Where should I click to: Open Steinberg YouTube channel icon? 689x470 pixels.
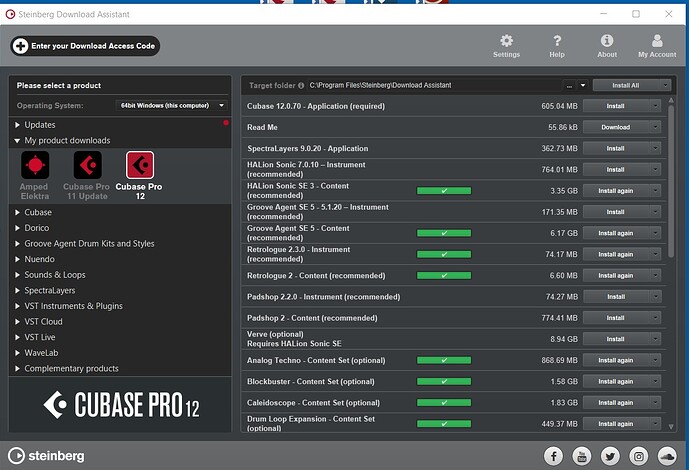tap(582, 456)
